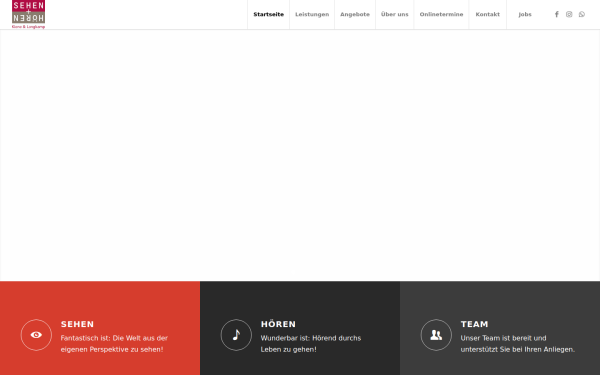600x375 pixels.
Task: Open the Instagram icon link
Action: pos(569,14)
